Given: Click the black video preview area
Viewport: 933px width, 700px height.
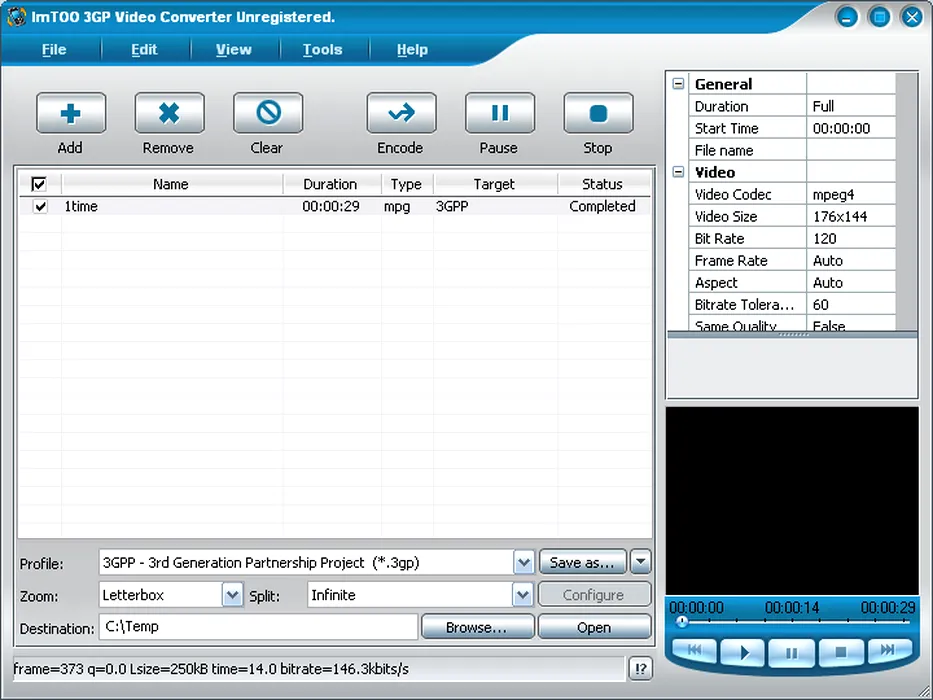Looking at the screenshot, I should click(792, 501).
